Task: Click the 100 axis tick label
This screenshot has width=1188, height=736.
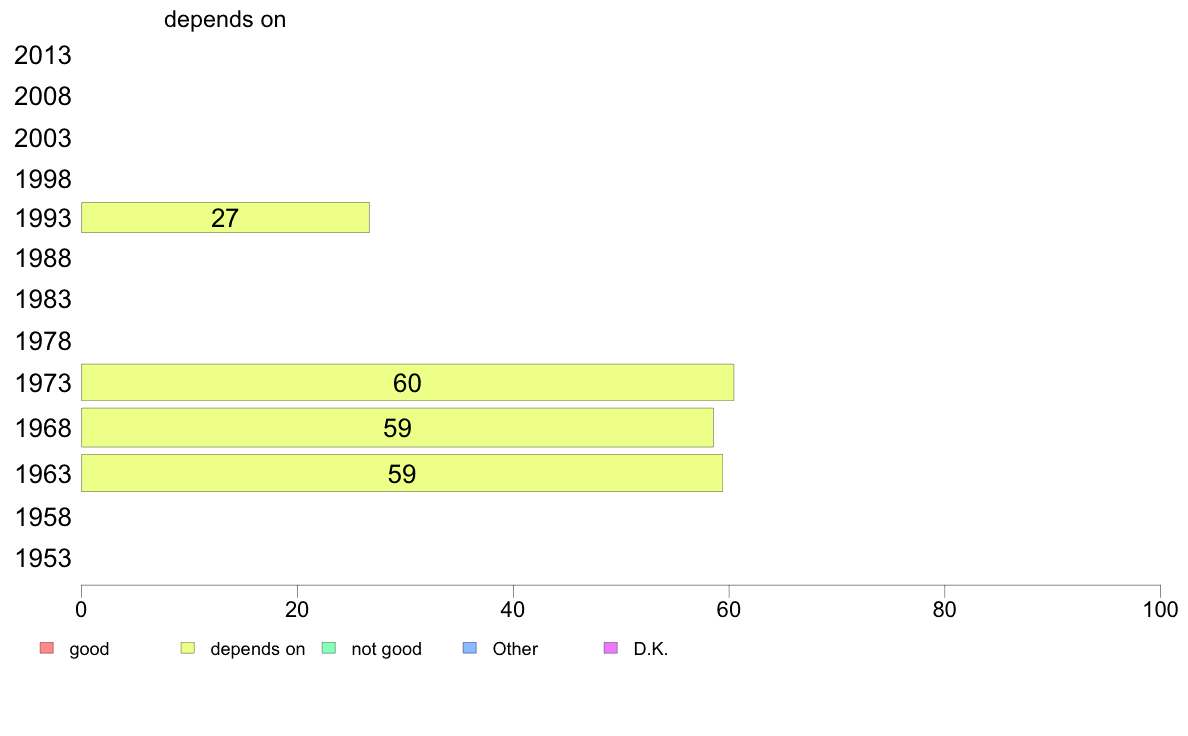Action: click(x=1160, y=609)
